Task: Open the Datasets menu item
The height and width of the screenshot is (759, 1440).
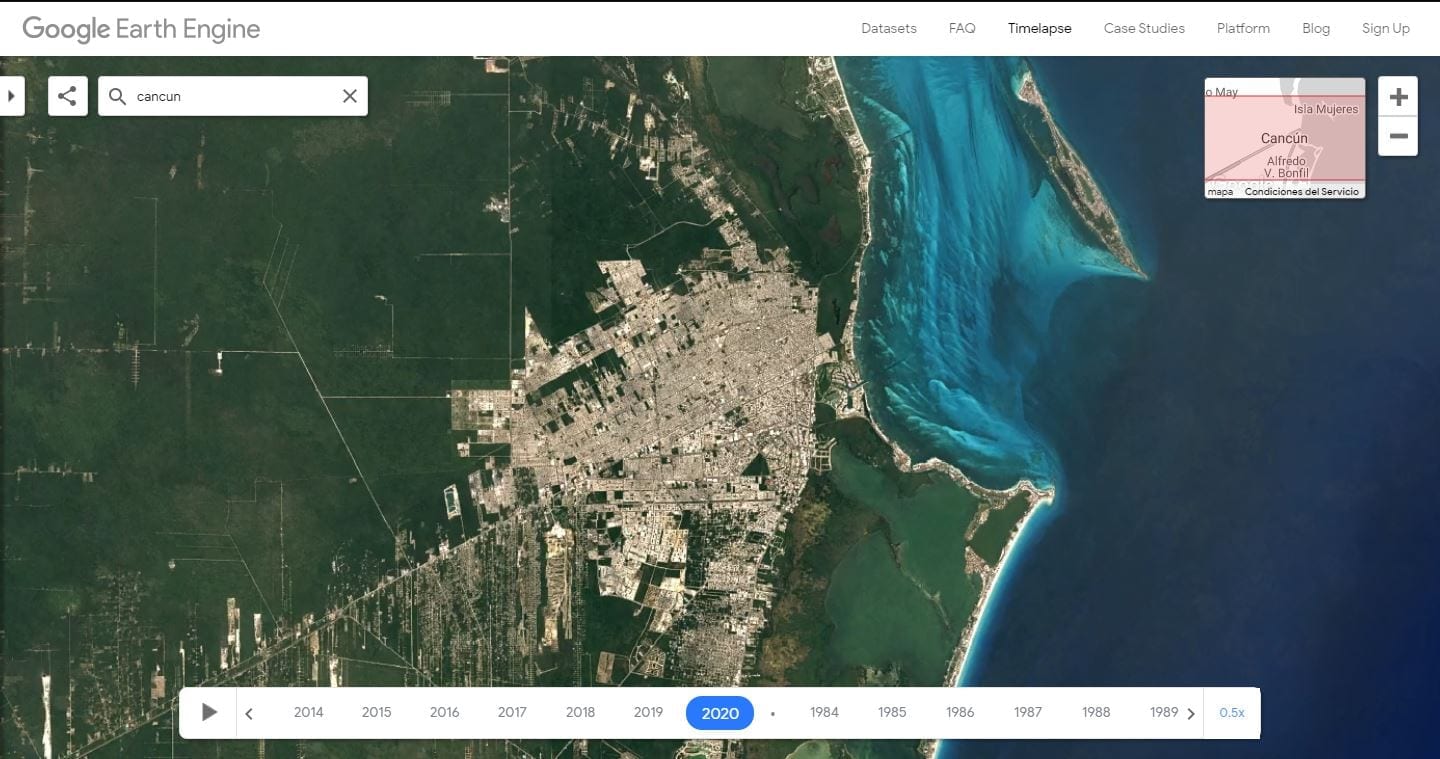Action: tap(888, 28)
